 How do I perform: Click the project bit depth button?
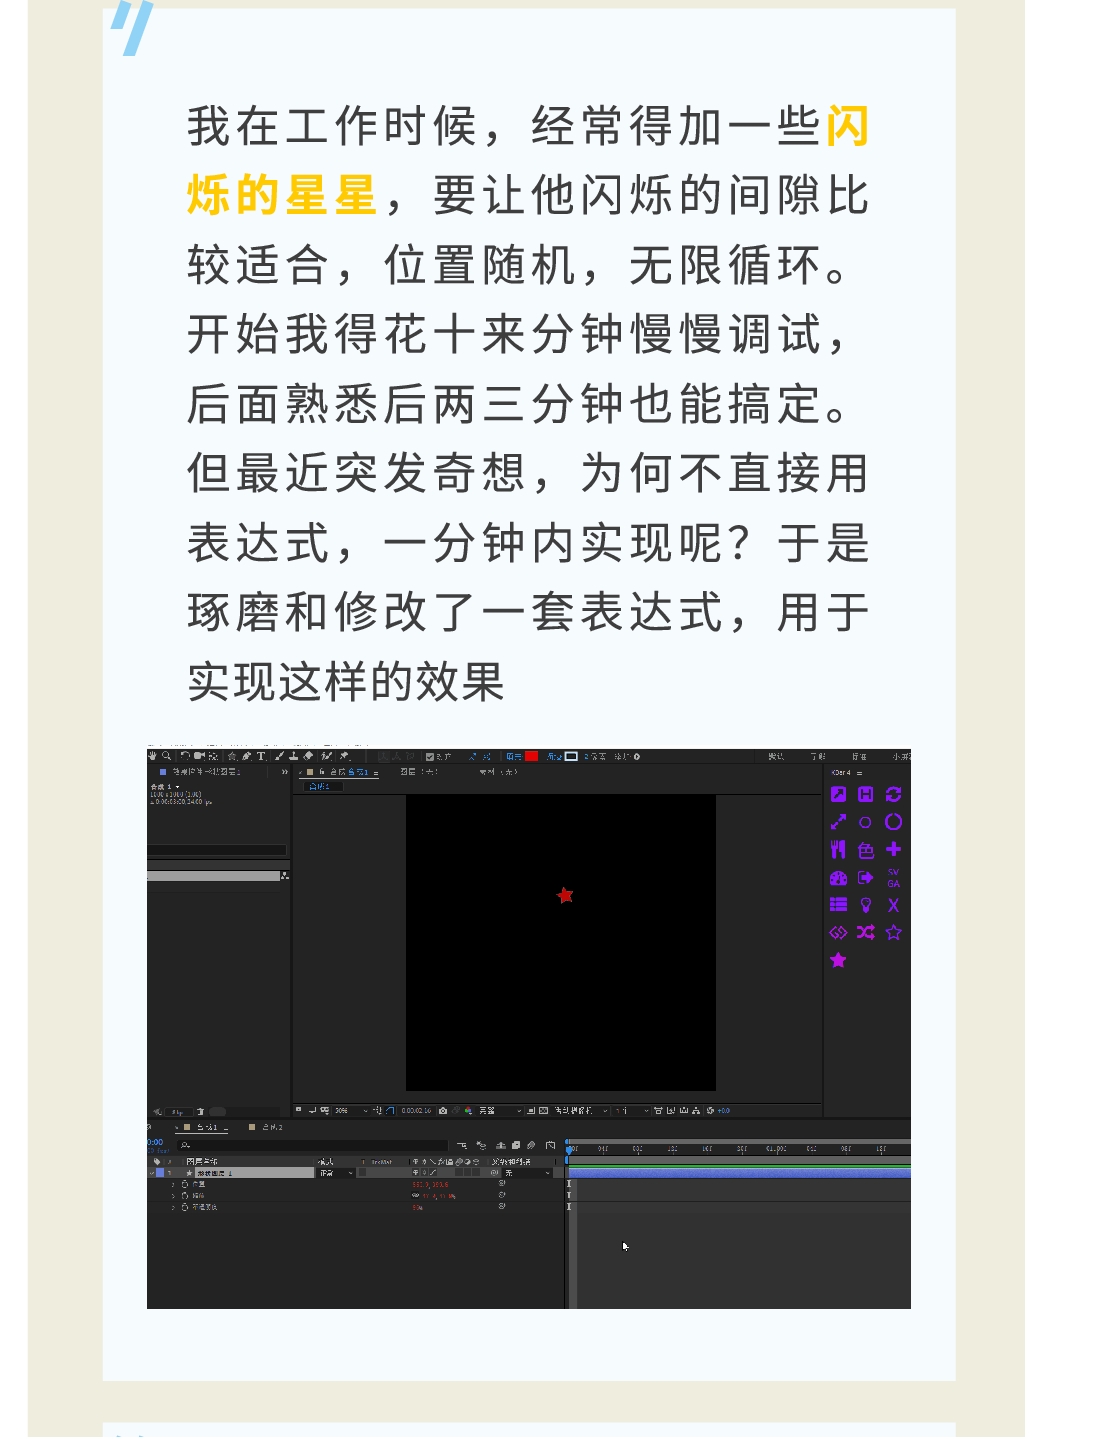coord(179,1112)
